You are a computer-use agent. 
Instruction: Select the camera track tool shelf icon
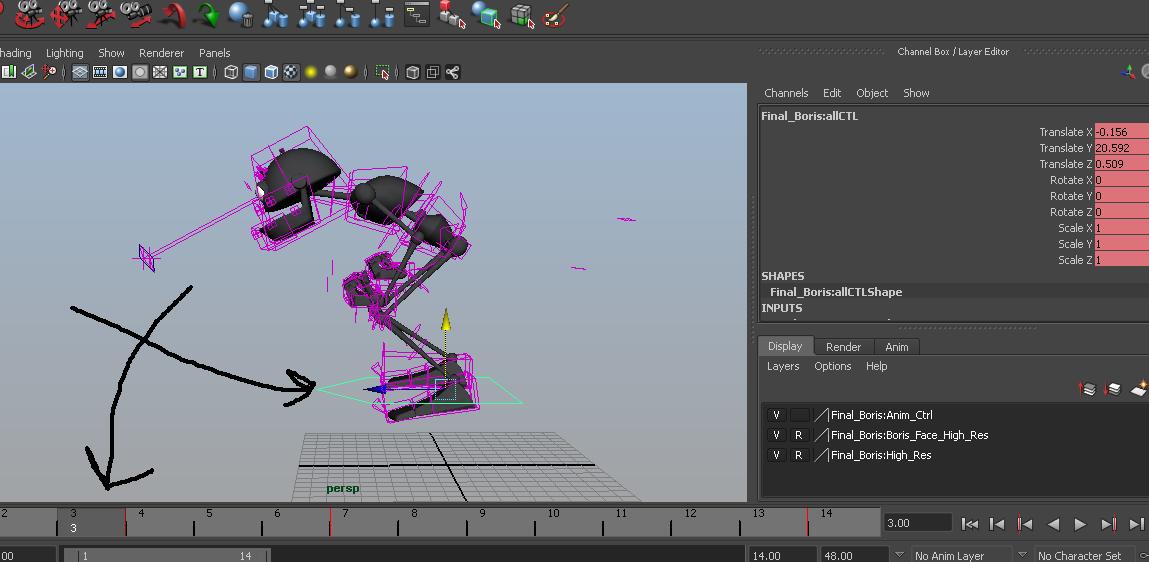point(66,13)
